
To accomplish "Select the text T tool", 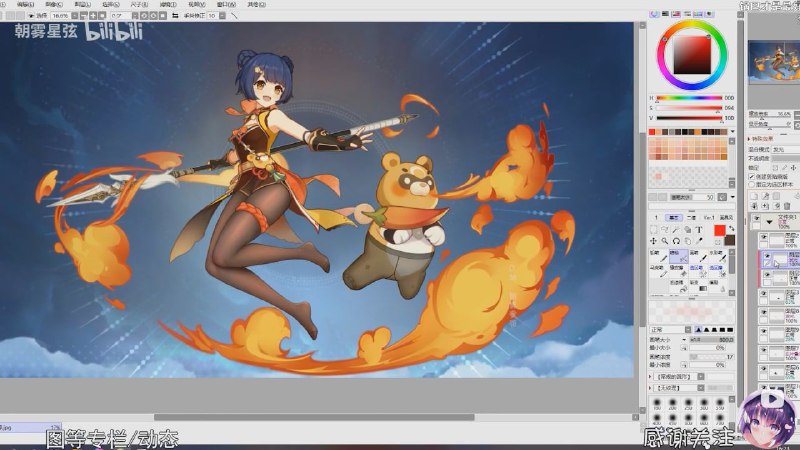I will 699,230.
